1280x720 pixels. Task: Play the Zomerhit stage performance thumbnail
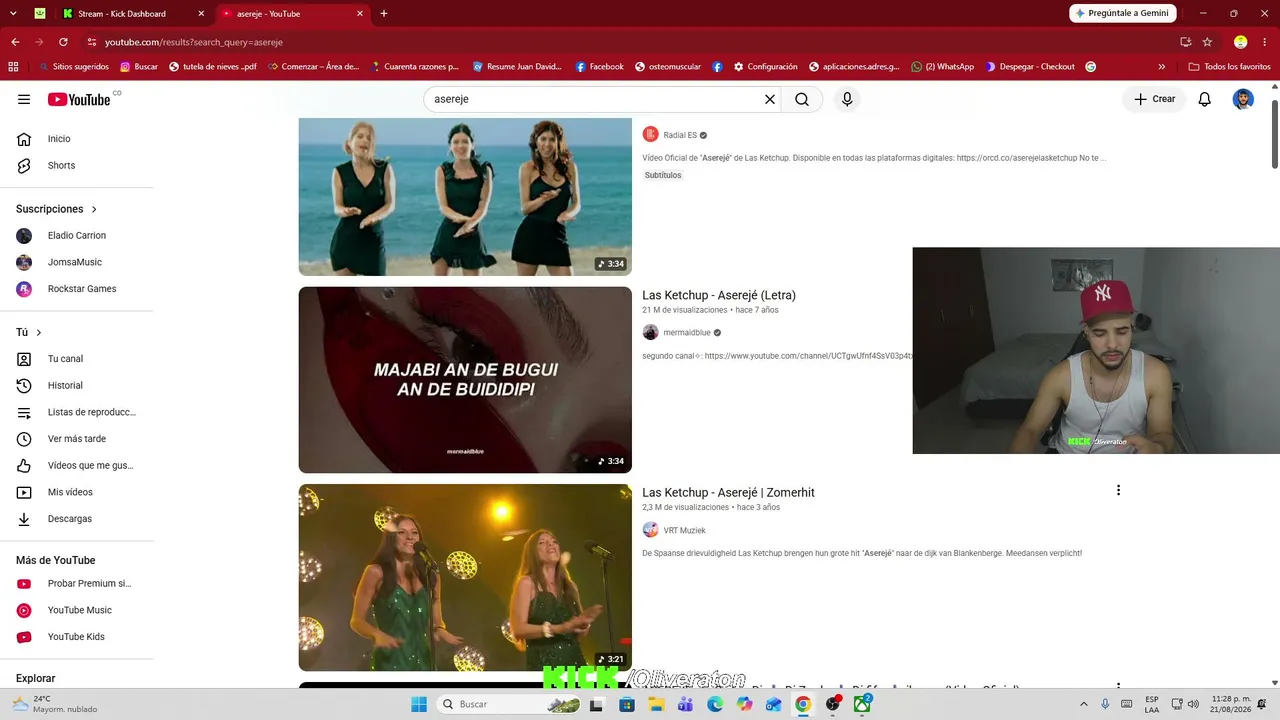pyautogui.click(x=465, y=577)
